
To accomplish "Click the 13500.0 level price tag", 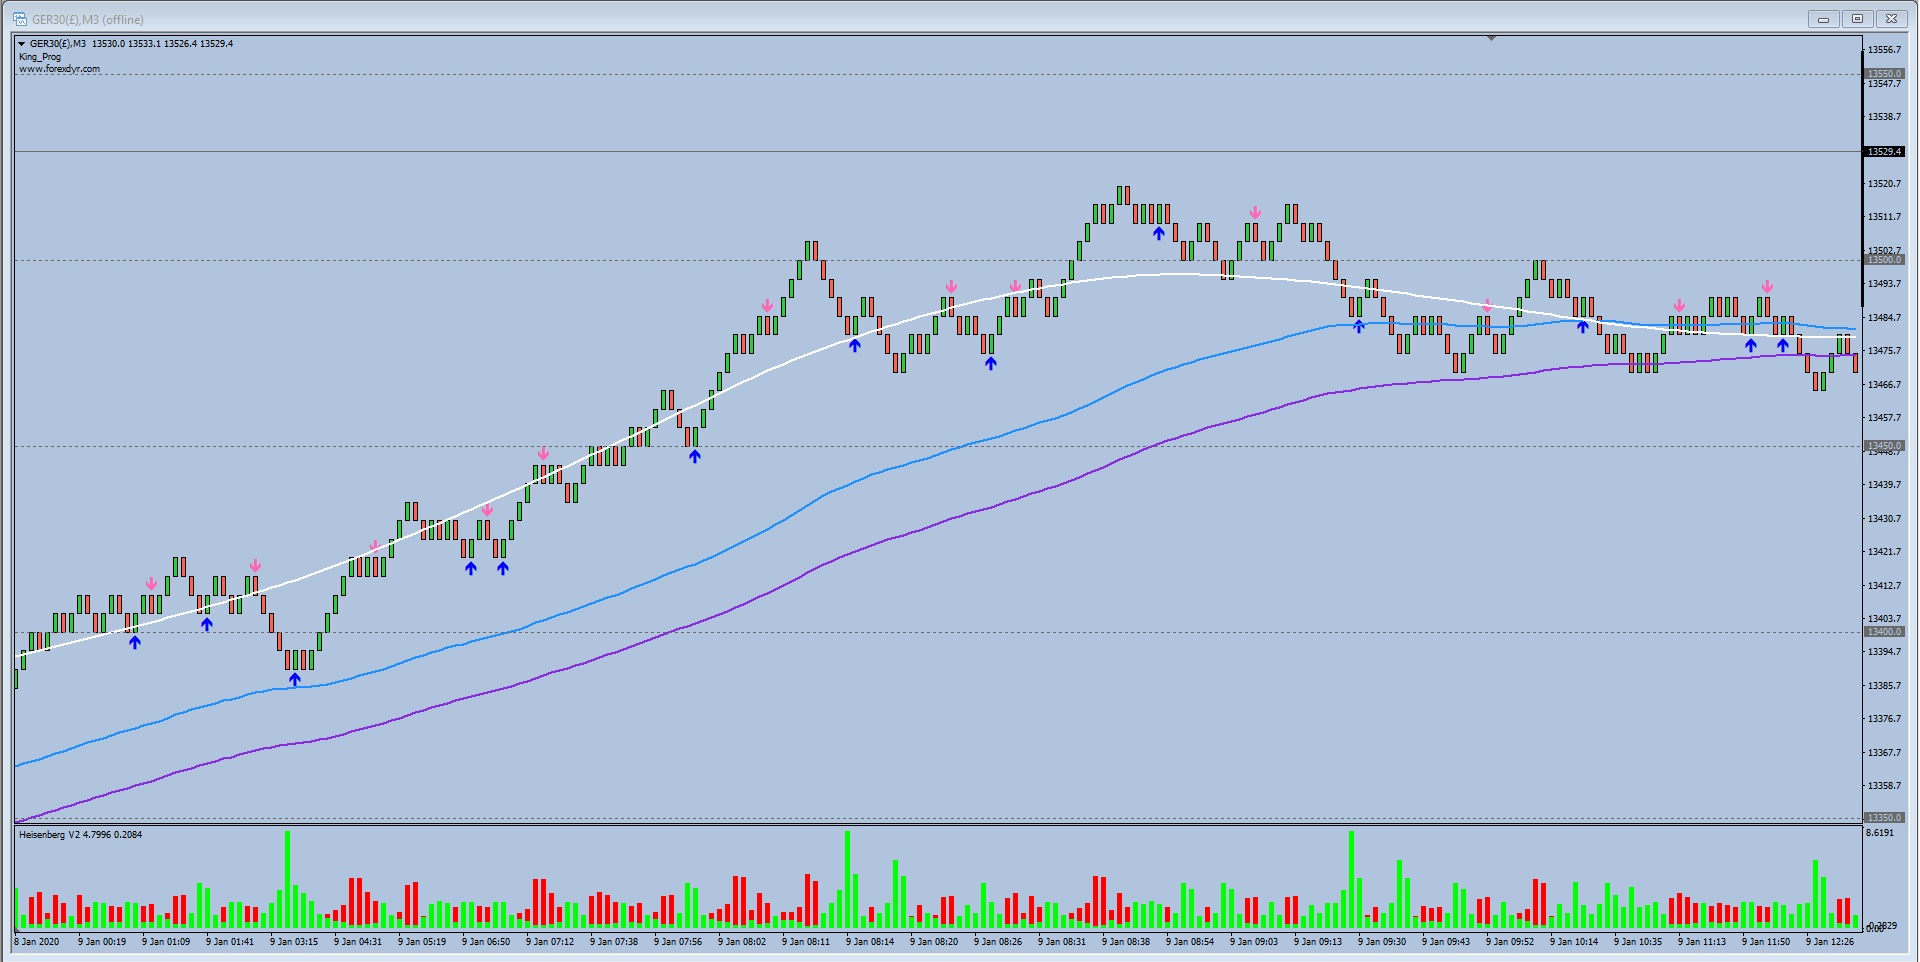I will tap(1885, 260).
